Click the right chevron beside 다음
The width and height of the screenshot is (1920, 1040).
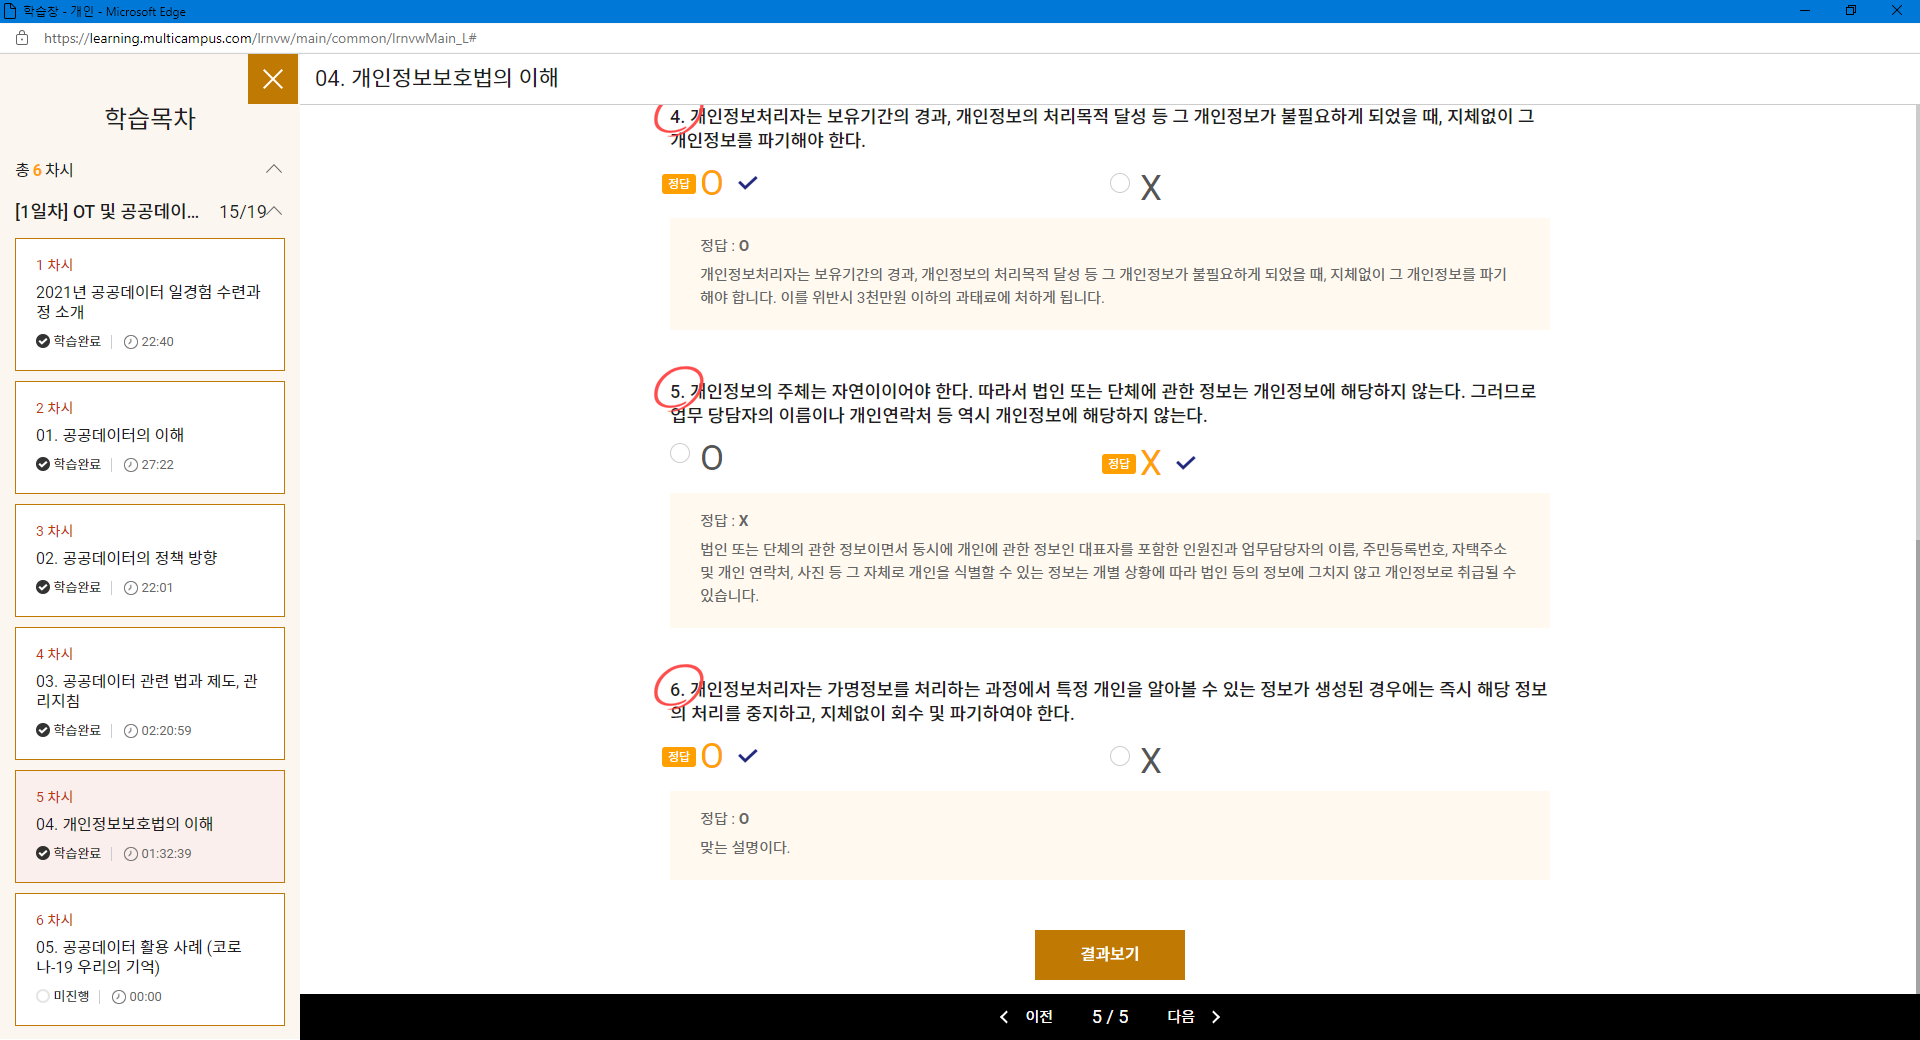tap(1216, 1017)
